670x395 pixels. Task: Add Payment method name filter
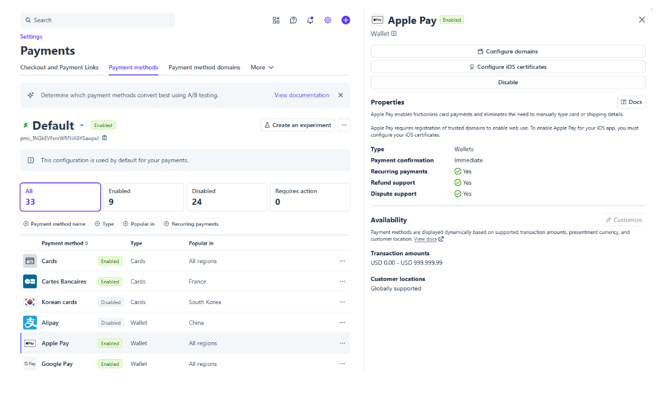[x=54, y=224]
